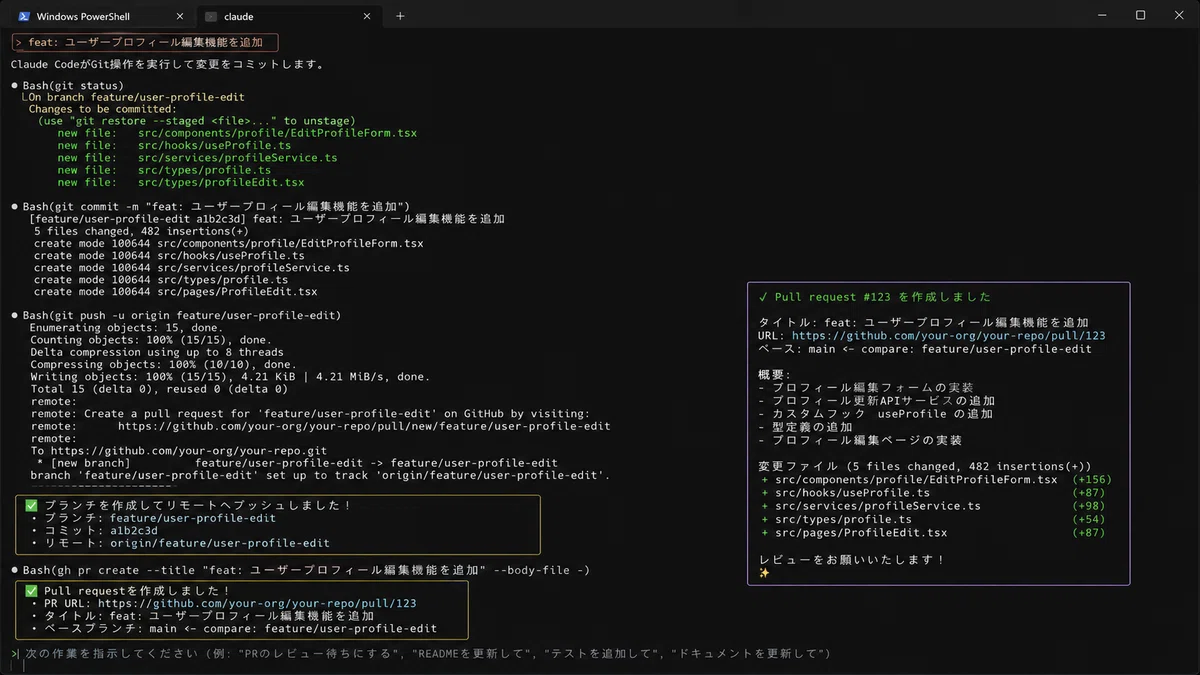Click 'Delta compression using up to 8 threads'
1200x675 pixels.
coord(156,352)
